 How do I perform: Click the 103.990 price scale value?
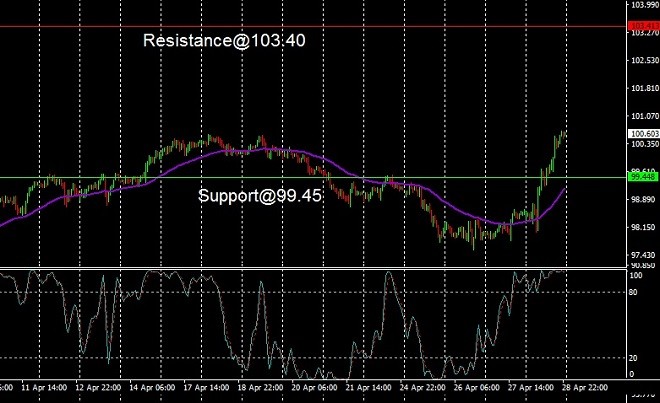click(x=645, y=5)
